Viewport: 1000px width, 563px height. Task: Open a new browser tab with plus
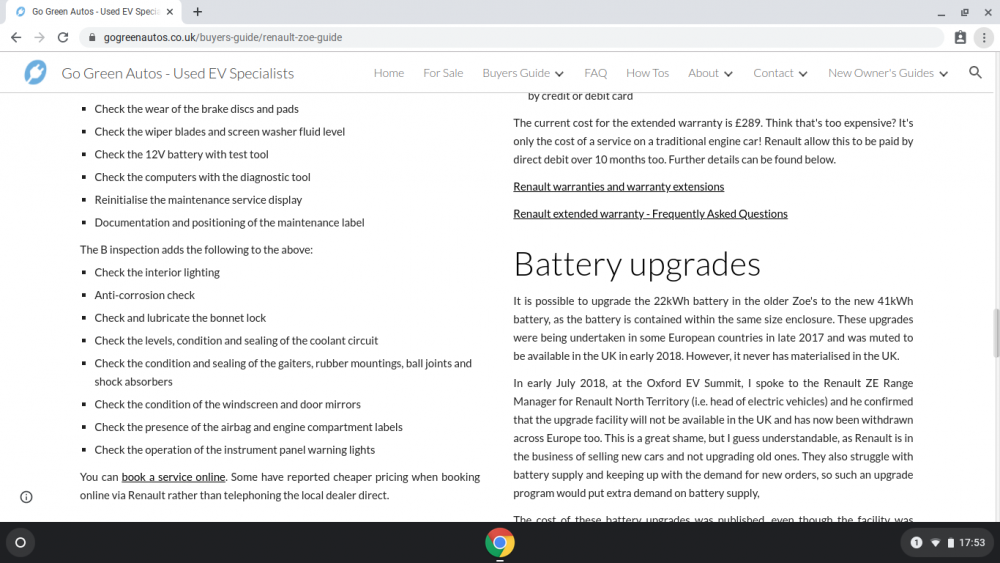coord(198,11)
